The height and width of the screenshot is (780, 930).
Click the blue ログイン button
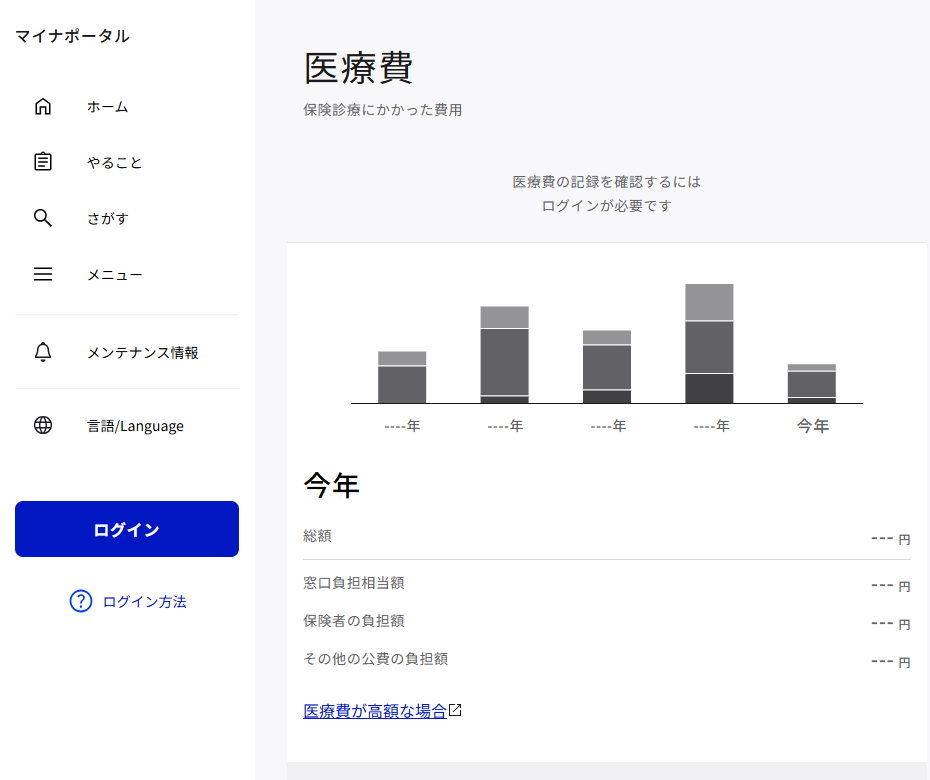pyautogui.click(x=127, y=529)
